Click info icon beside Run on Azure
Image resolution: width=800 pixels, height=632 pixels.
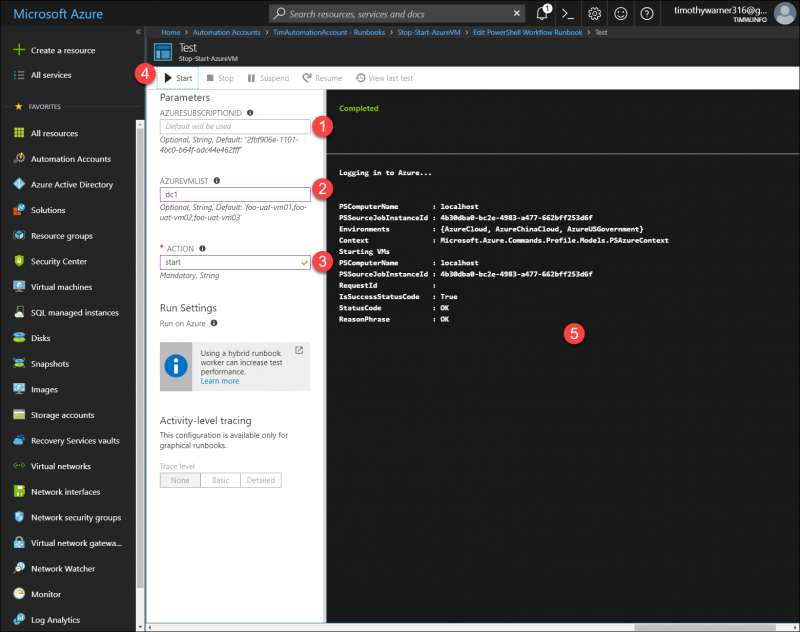tap(214, 323)
